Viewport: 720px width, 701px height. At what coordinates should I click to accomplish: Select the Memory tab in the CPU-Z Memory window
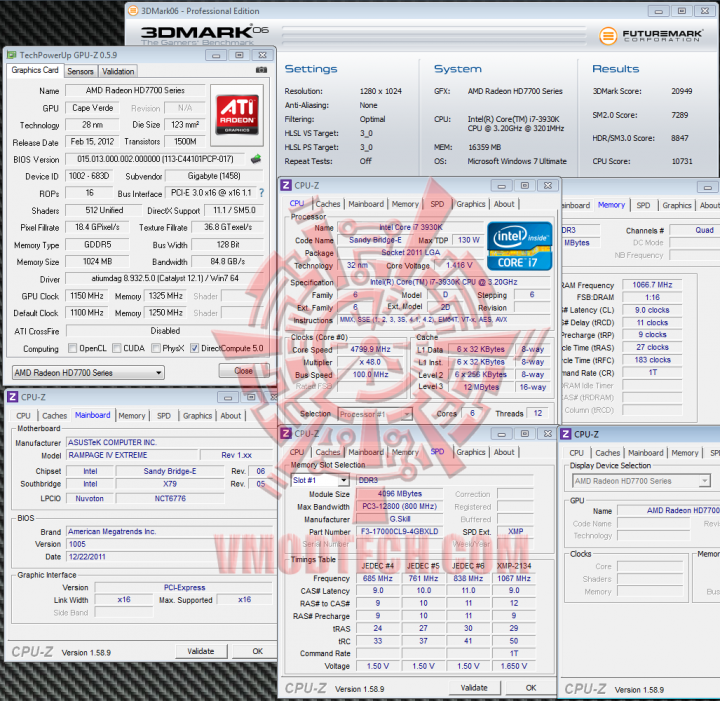[x=611, y=205]
